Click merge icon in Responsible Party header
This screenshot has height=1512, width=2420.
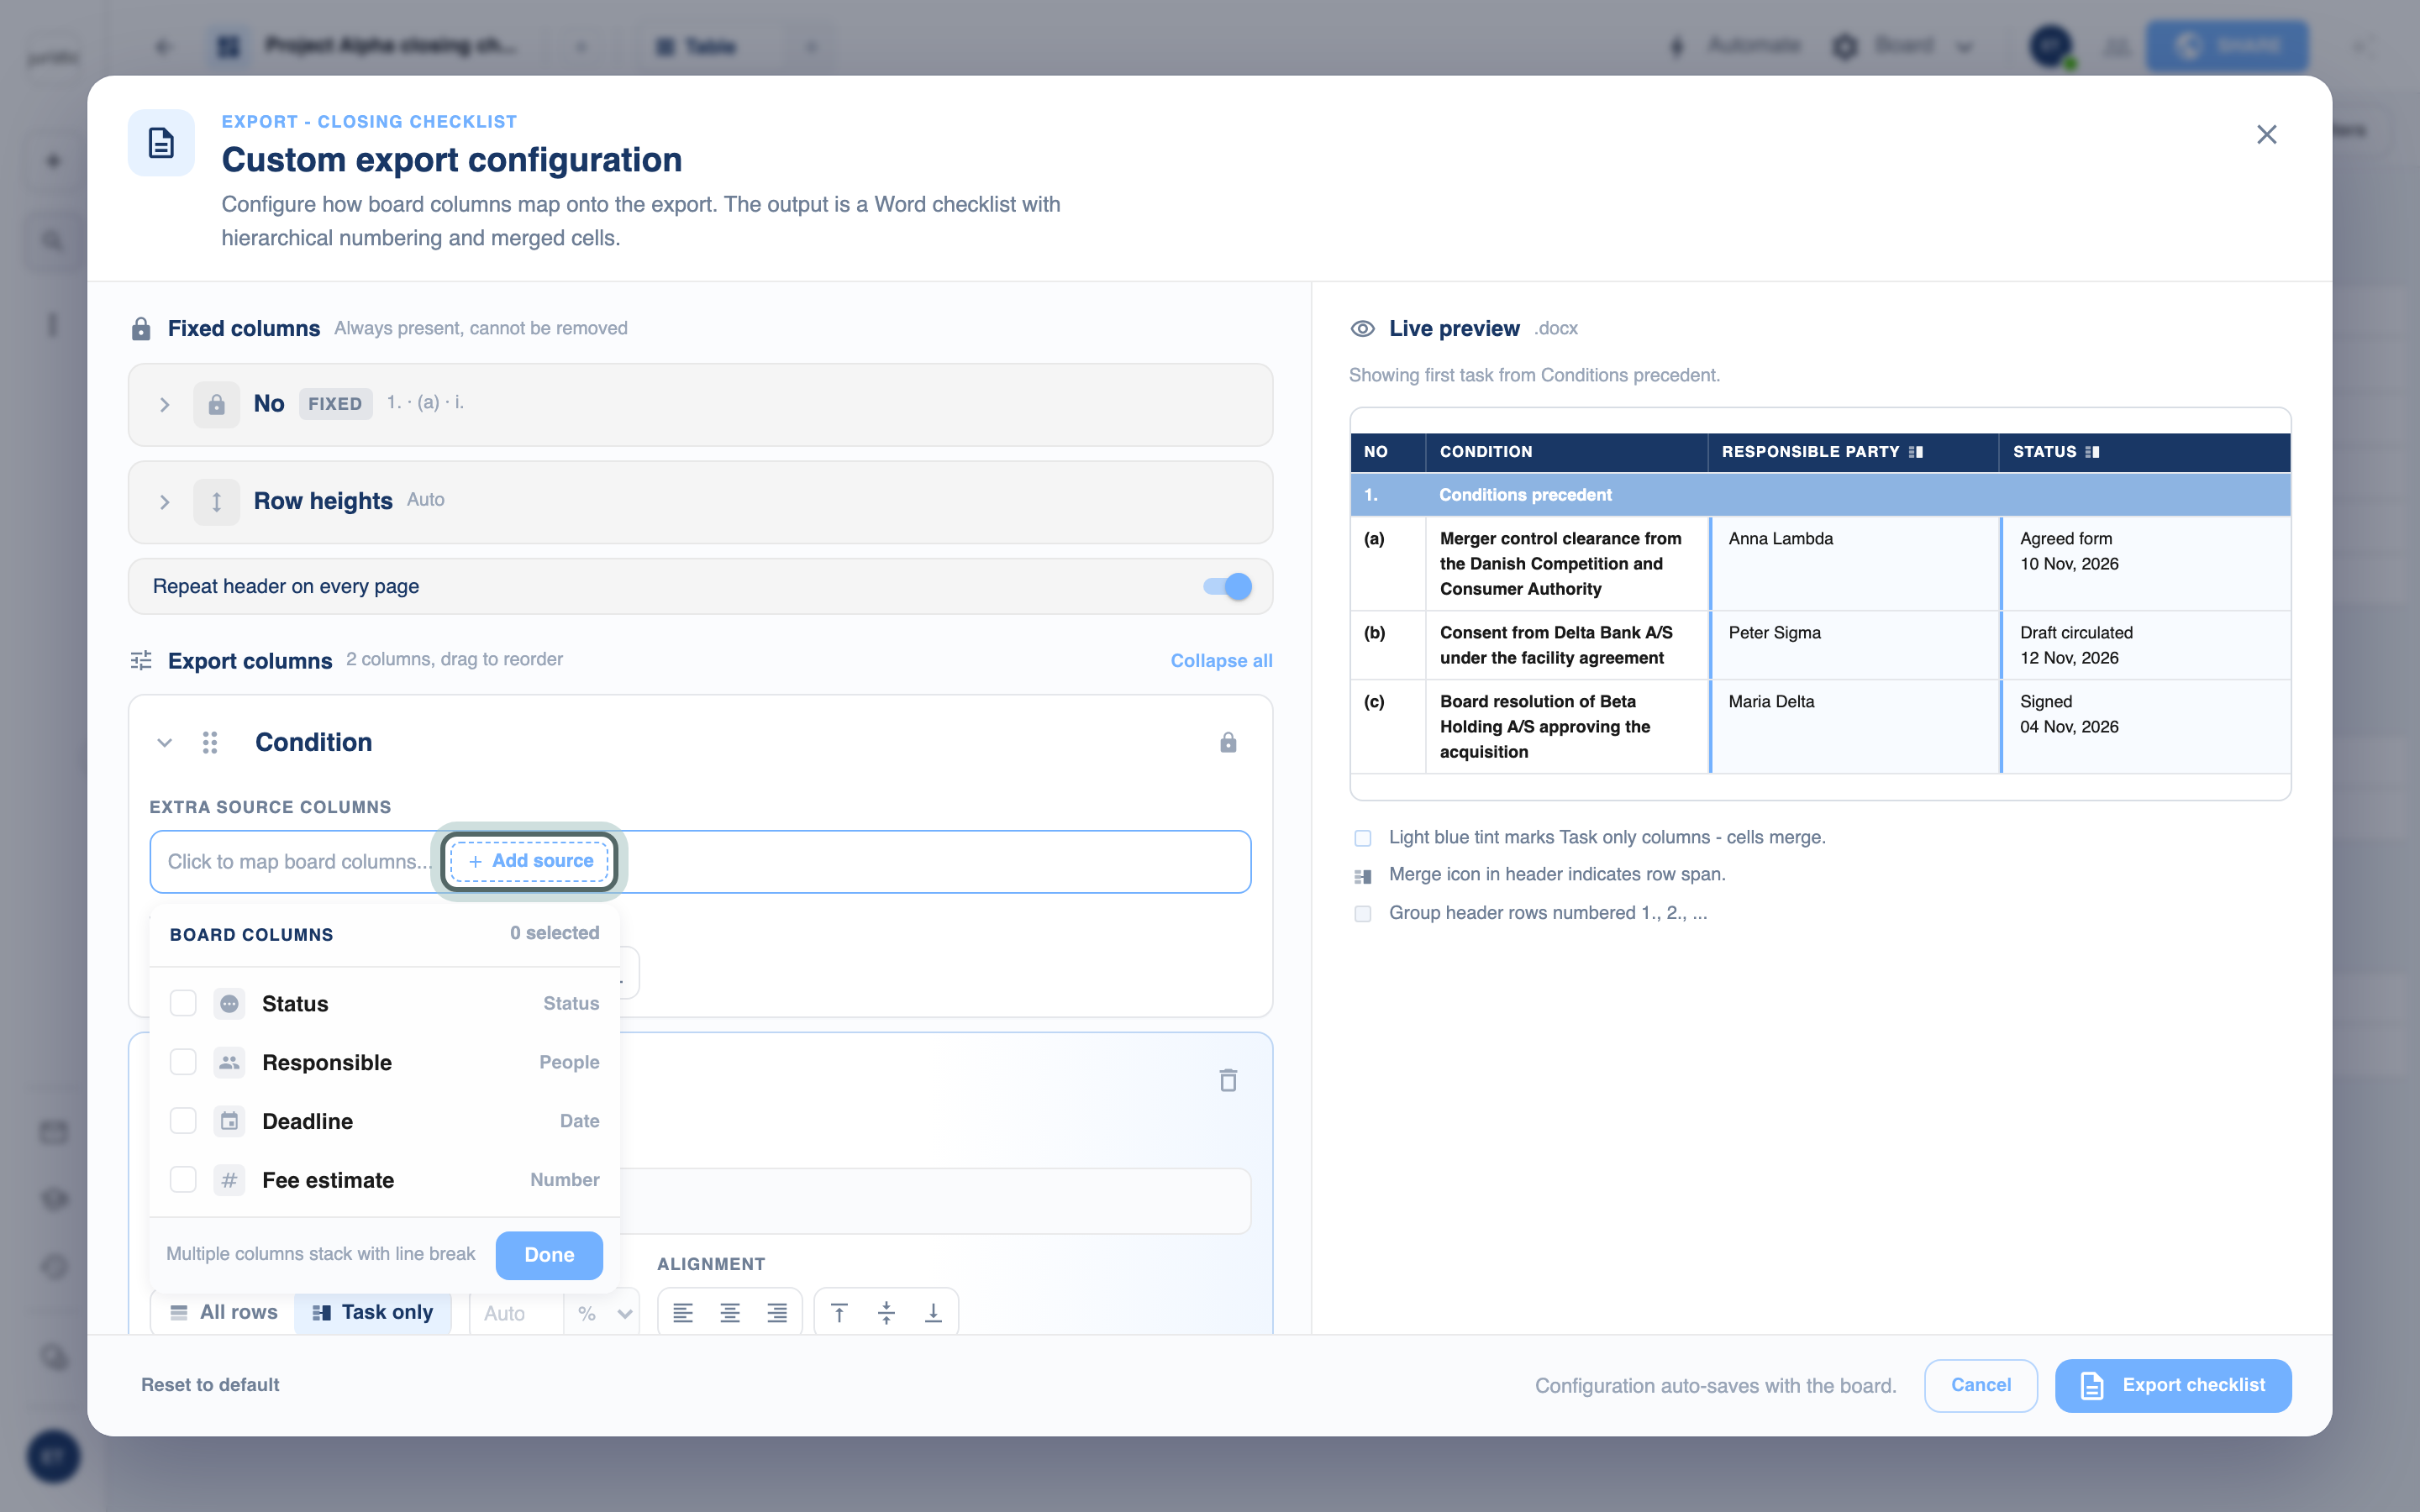point(1916,452)
